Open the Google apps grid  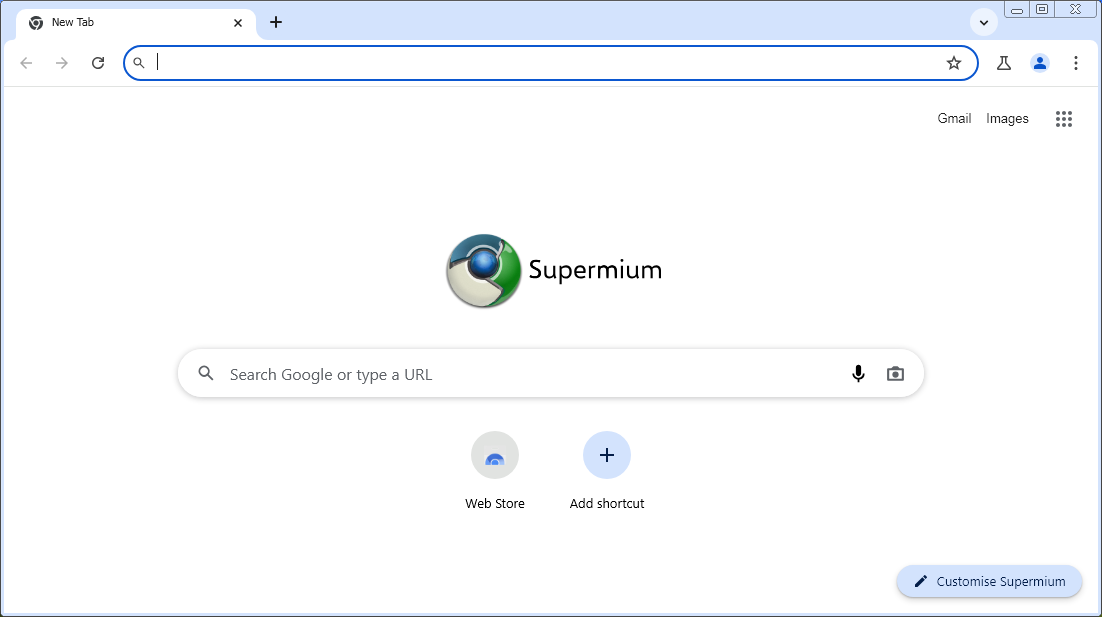click(x=1064, y=119)
